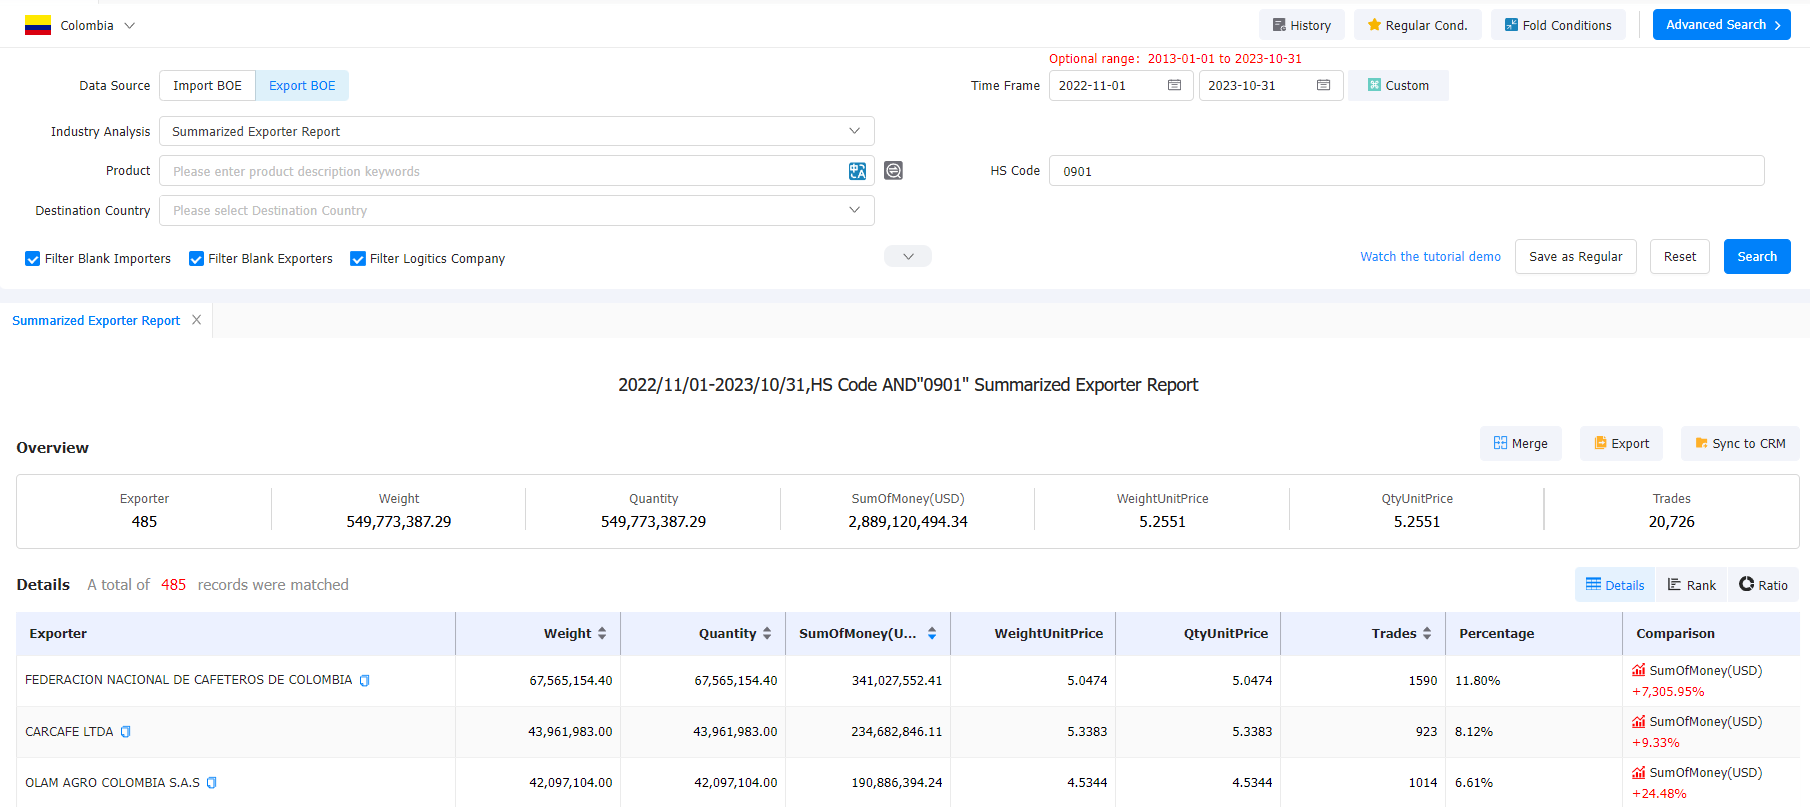The height and width of the screenshot is (807, 1810).
Task: Open CARCAFE LTDA exporter
Action: [x=69, y=732]
